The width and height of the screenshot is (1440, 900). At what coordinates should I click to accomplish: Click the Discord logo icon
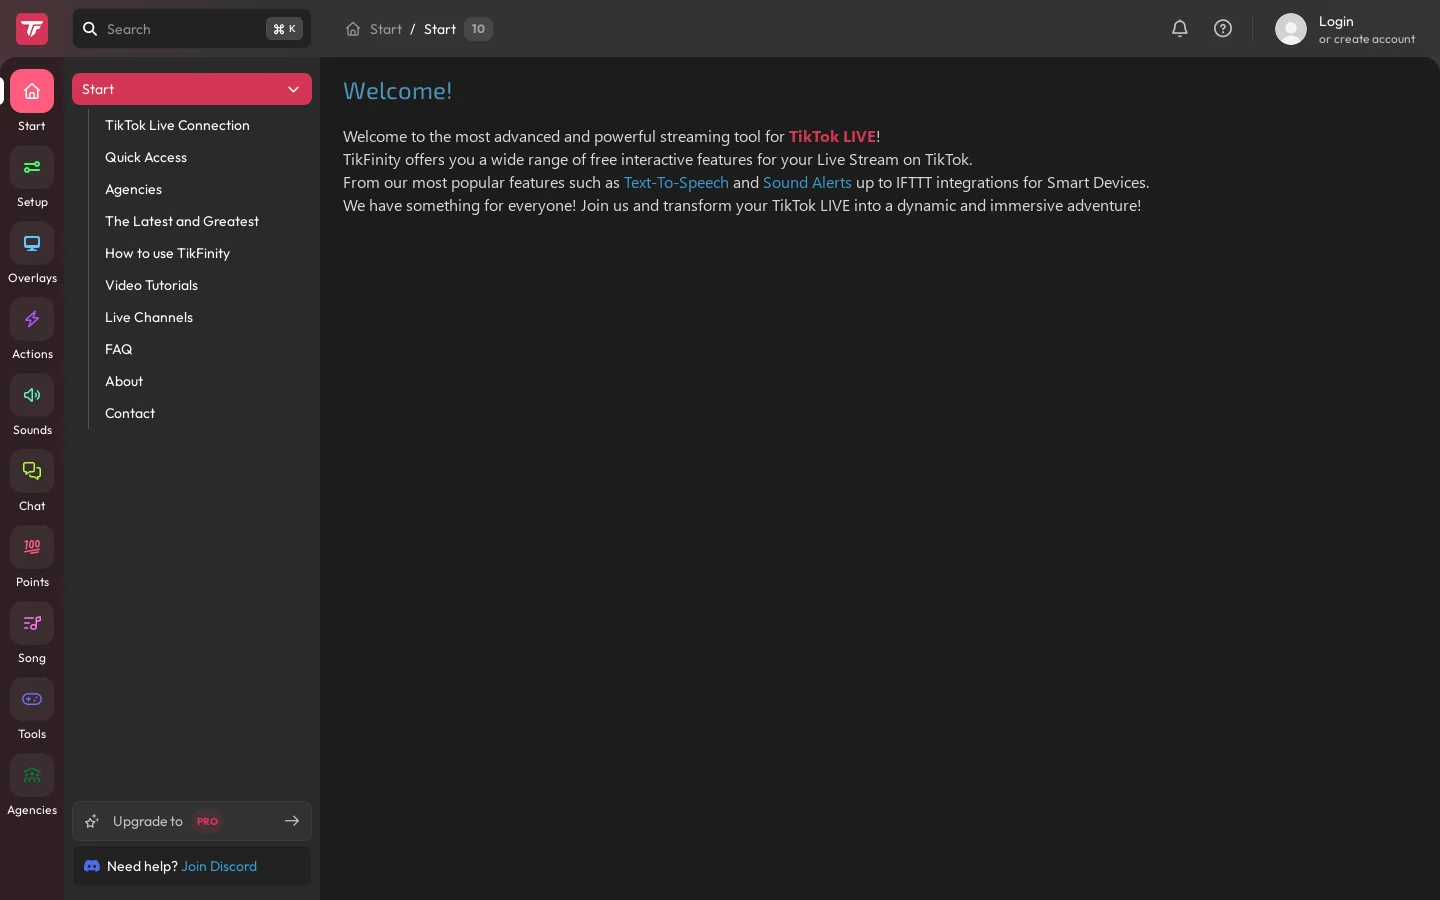coord(92,866)
